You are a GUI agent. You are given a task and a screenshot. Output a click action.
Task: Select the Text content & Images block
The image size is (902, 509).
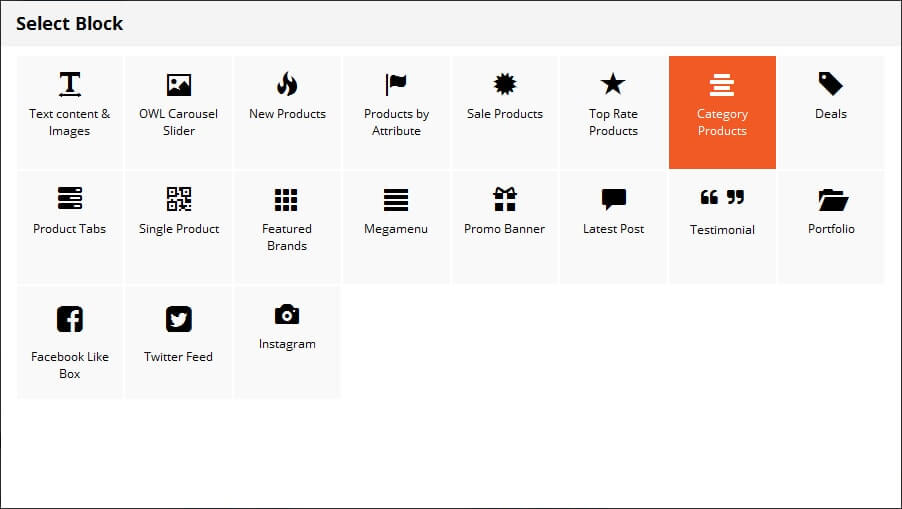tap(70, 112)
